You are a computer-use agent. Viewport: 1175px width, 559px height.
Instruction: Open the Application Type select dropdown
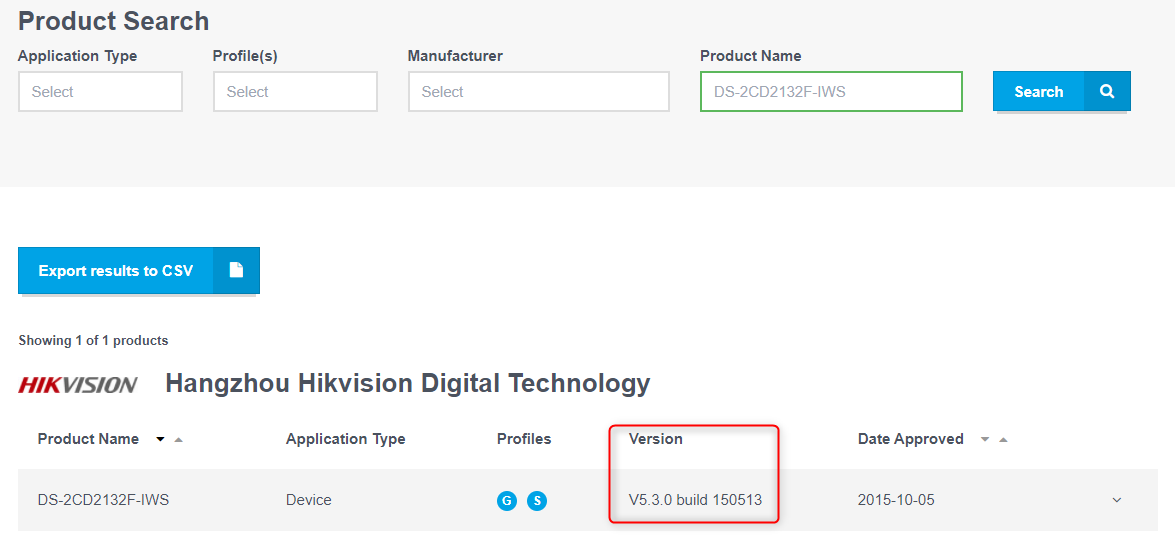tap(100, 92)
